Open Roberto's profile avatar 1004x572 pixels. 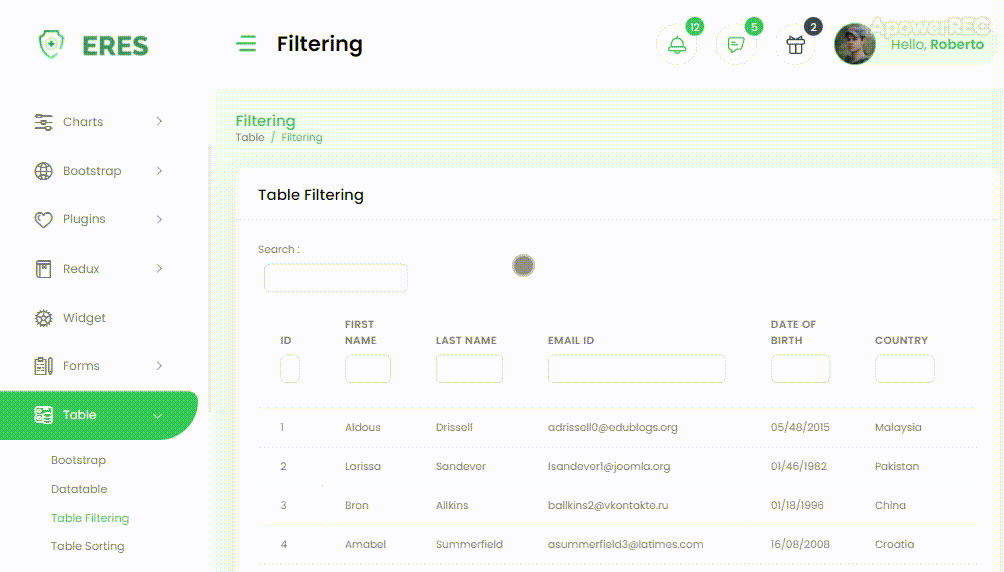click(855, 44)
